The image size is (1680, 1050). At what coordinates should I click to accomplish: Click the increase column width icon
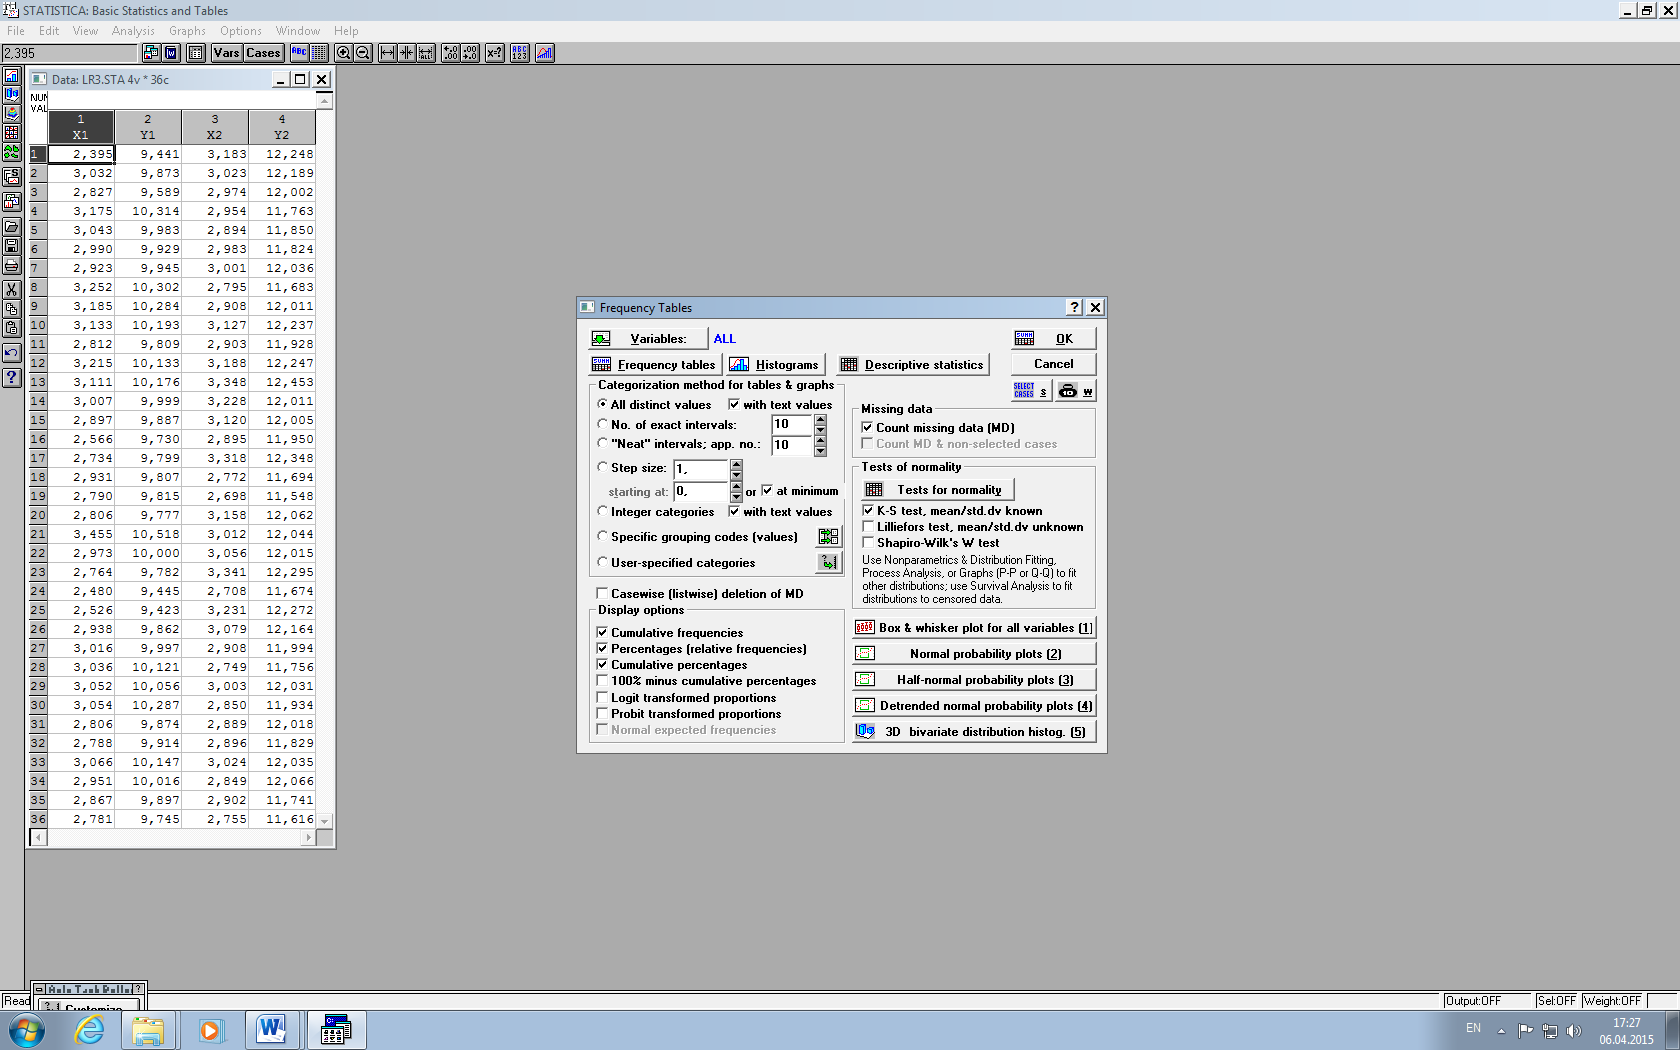(387, 53)
